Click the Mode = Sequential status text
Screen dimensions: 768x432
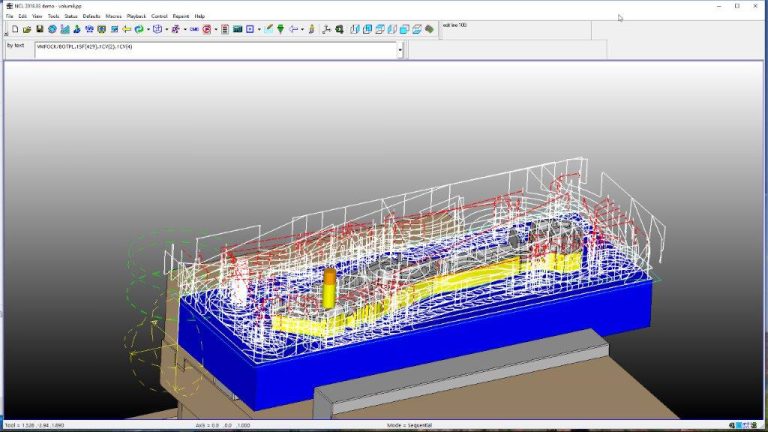(409, 425)
